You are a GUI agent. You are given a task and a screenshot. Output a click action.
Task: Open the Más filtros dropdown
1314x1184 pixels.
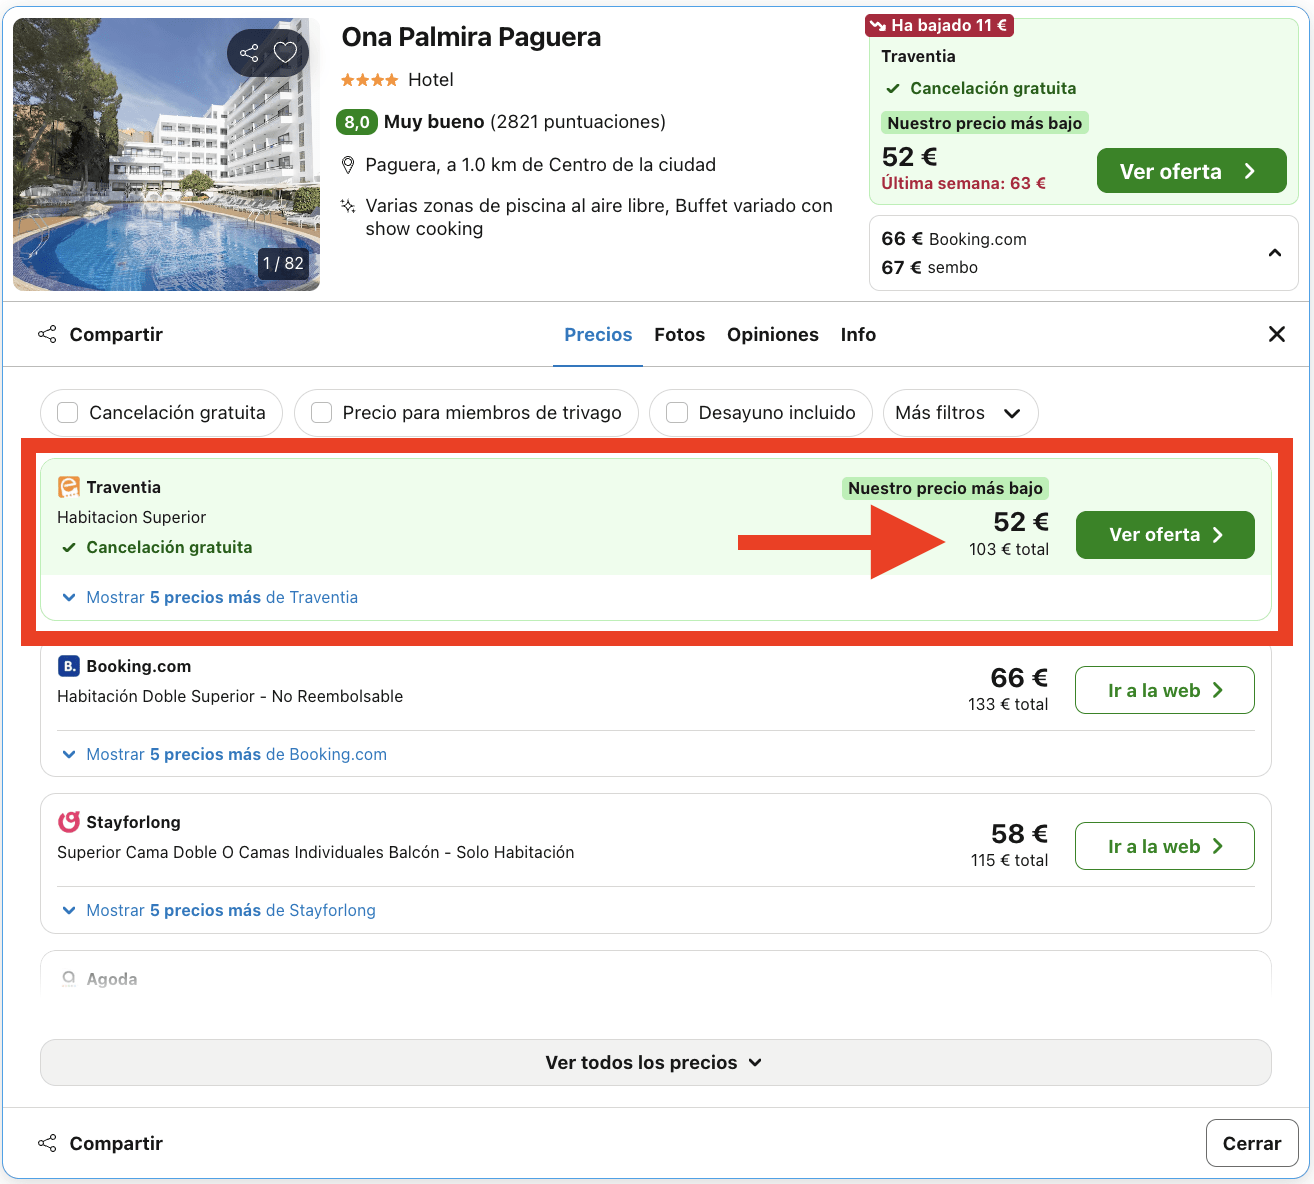coord(960,413)
